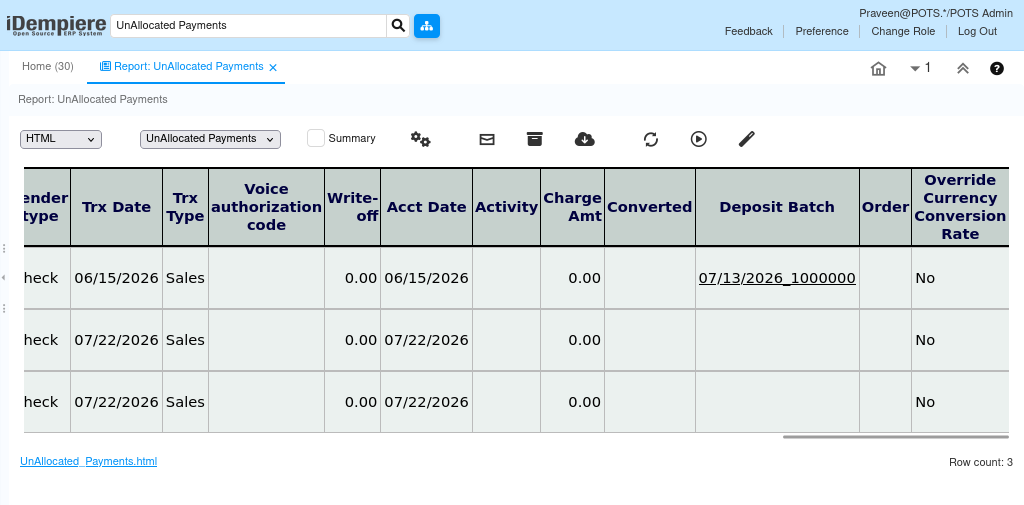Click the Charge Amt column header
This screenshot has width=1024, height=505.
click(572, 207)
